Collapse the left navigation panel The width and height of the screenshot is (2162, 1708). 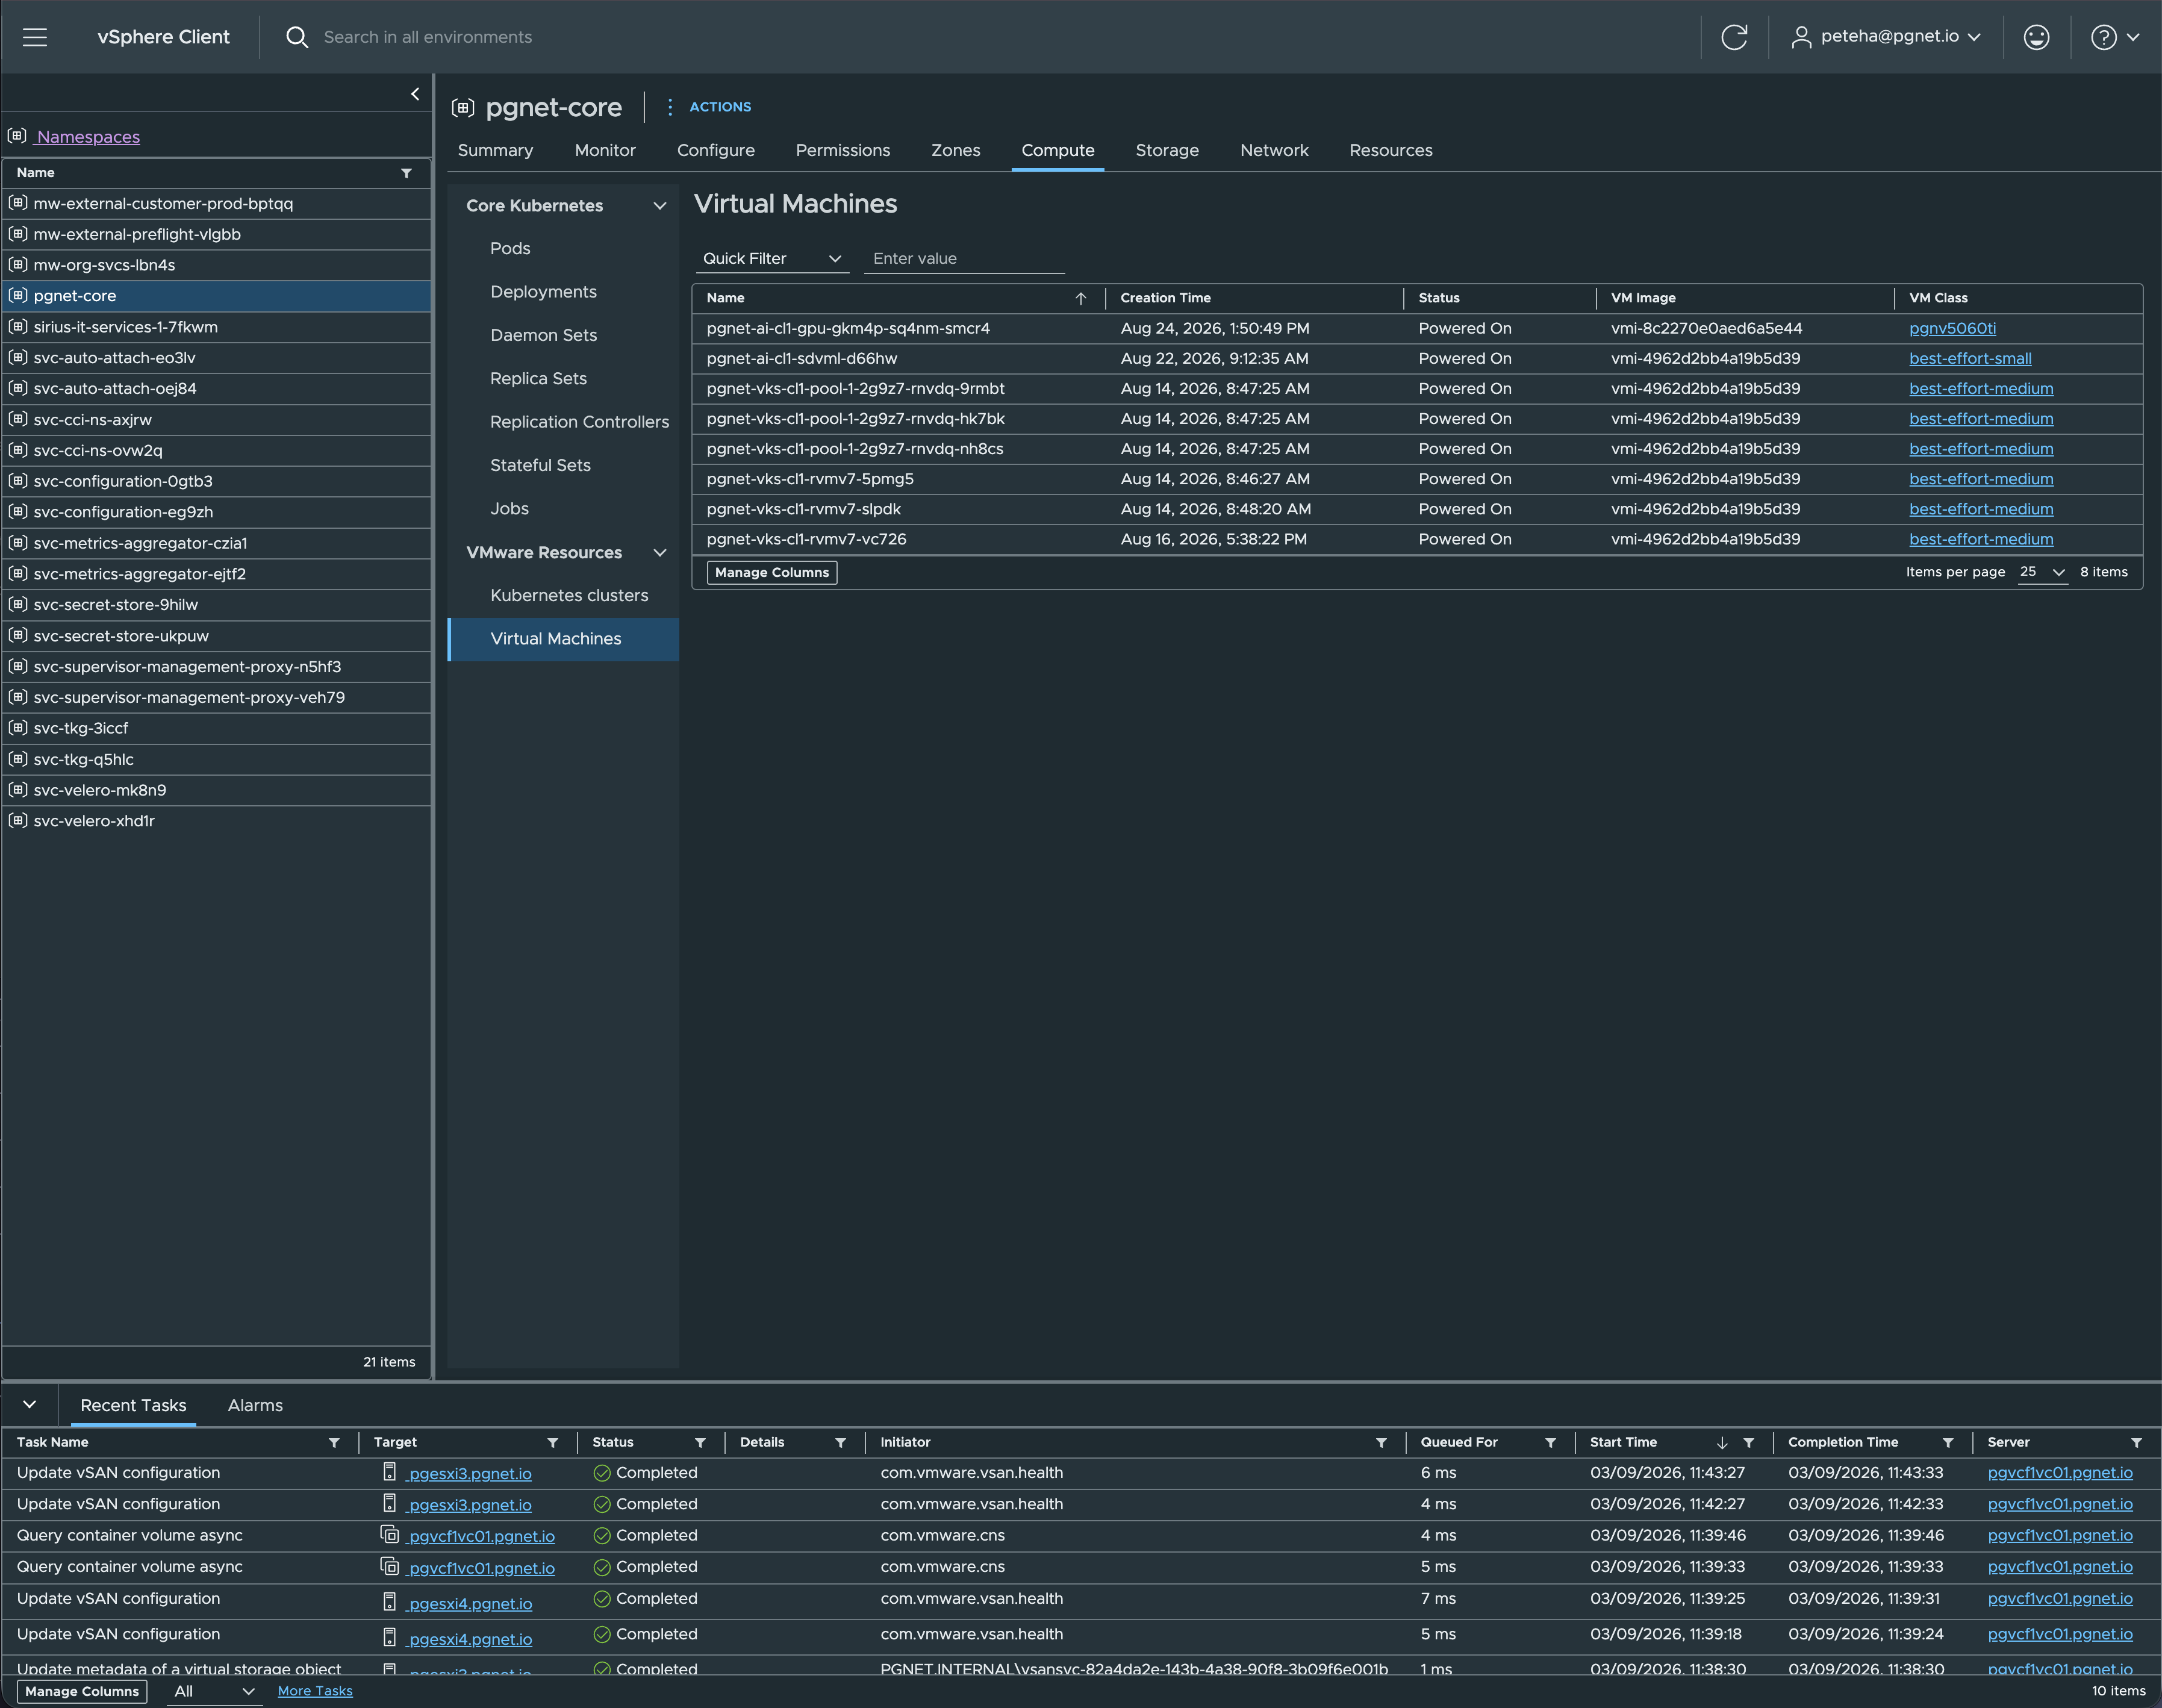pyautogui.click(x=415, y=94)
